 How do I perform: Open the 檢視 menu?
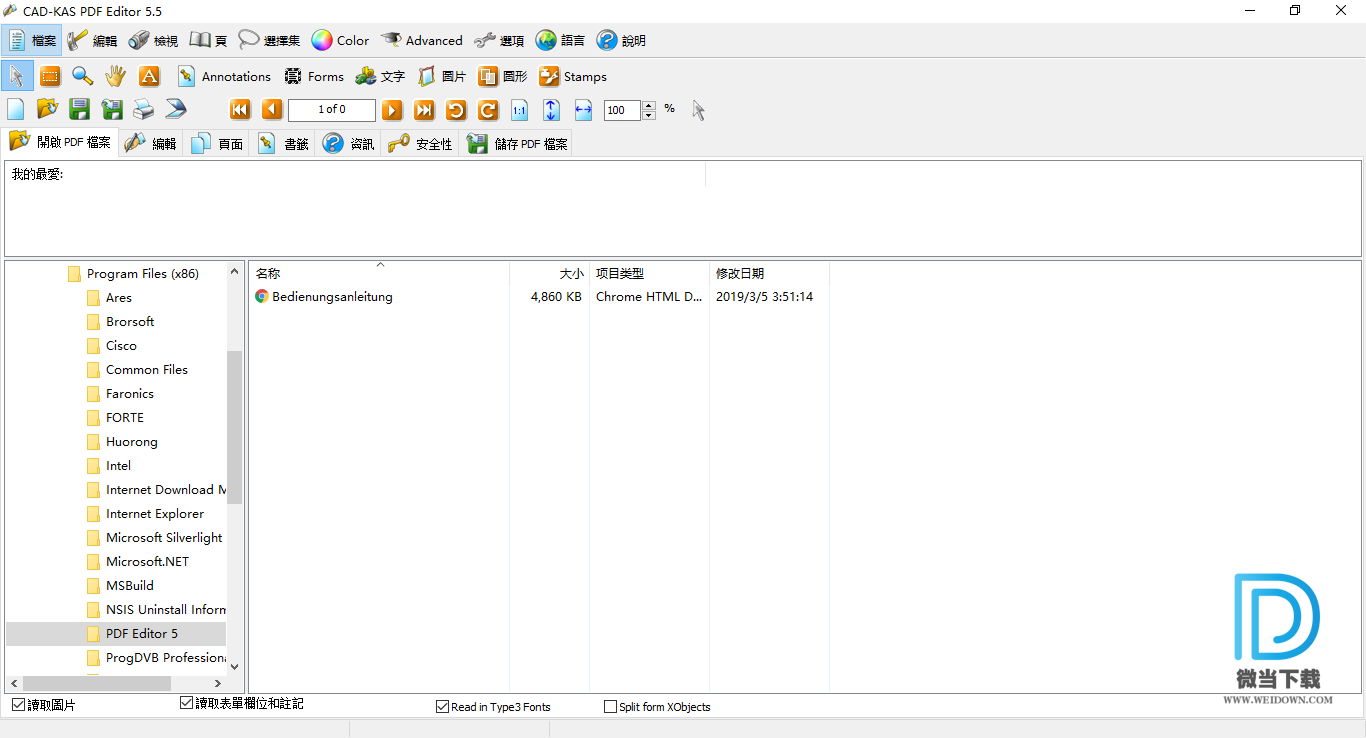(154, 41)
